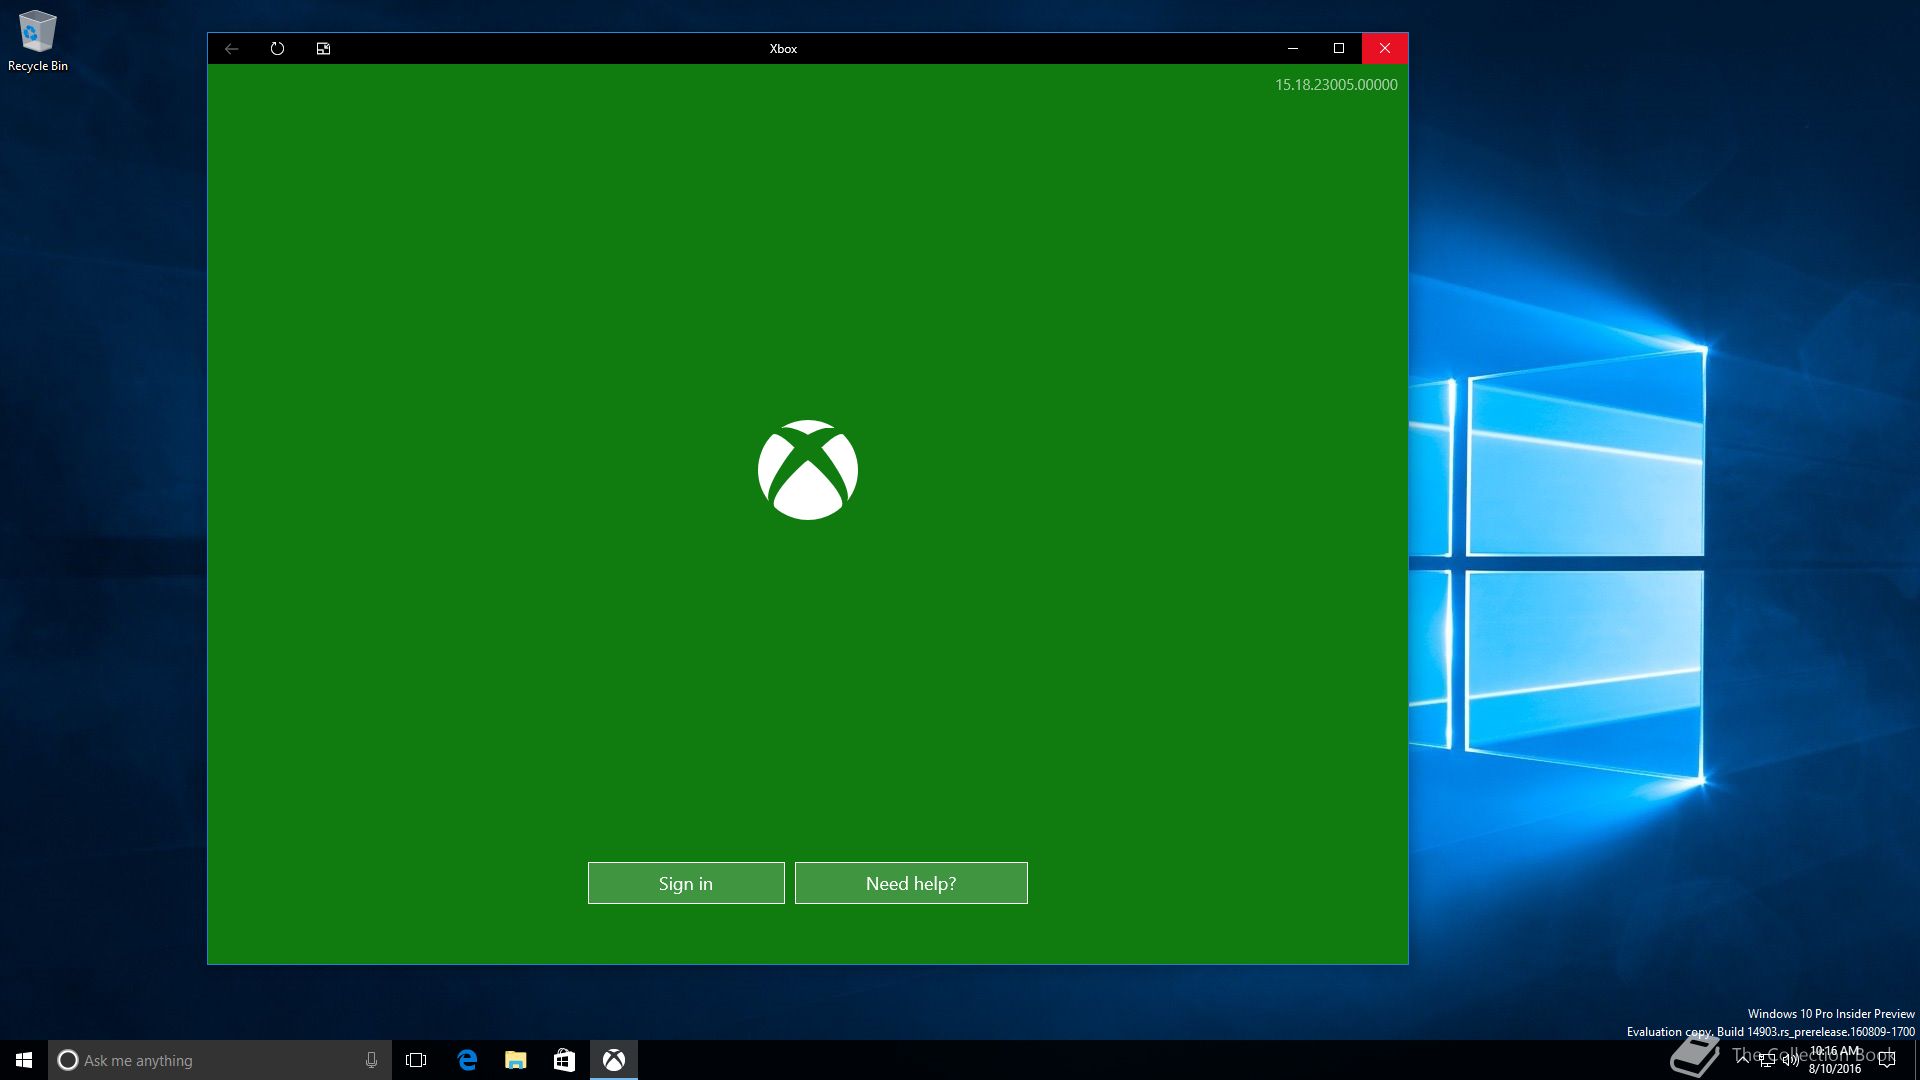Minimize the Xbox window
This screenshot has height=1080, width=1920.
tap(1293, 48)
